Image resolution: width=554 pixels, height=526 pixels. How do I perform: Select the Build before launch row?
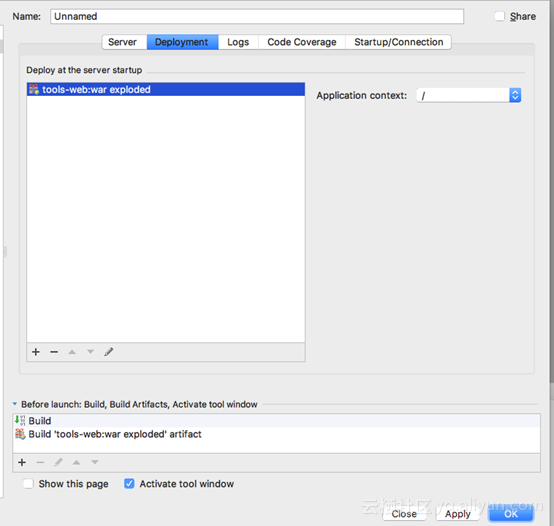pyautogui.click(x=276, y=420)
